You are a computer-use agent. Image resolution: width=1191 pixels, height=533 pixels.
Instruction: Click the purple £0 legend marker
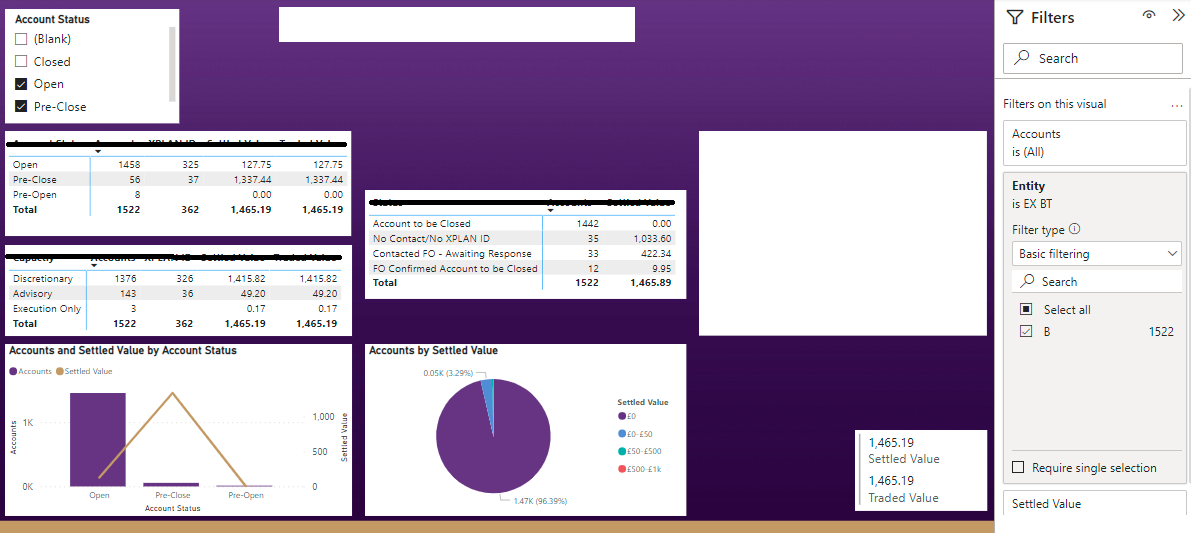622,416
